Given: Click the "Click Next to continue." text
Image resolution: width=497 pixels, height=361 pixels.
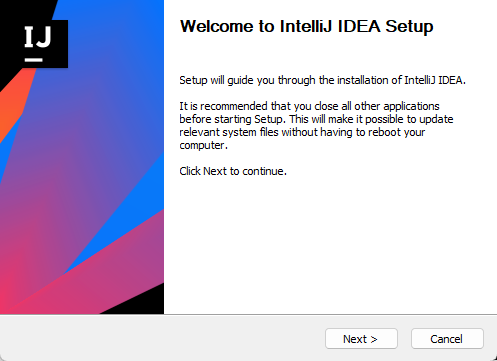Looking at the screenshot, I should tap(233, 171).
